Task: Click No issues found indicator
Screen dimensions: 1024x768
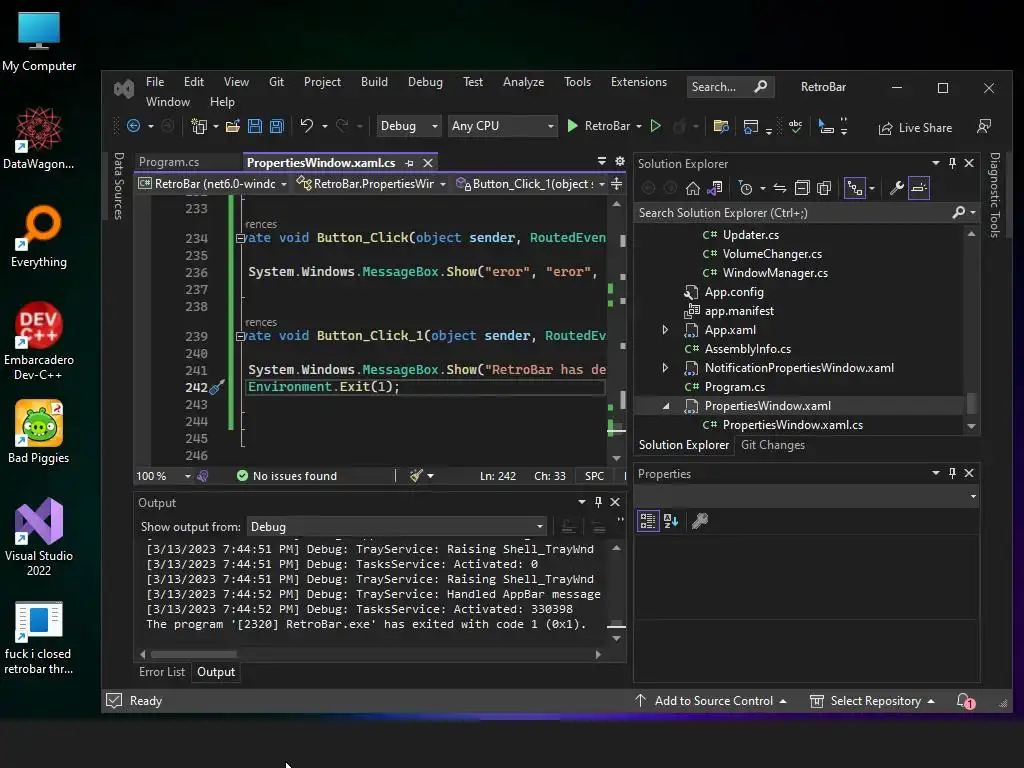Action: 287,476
